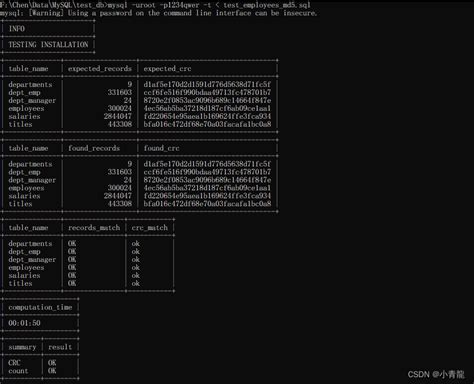Click the expected_crc column header

(167, 69)
